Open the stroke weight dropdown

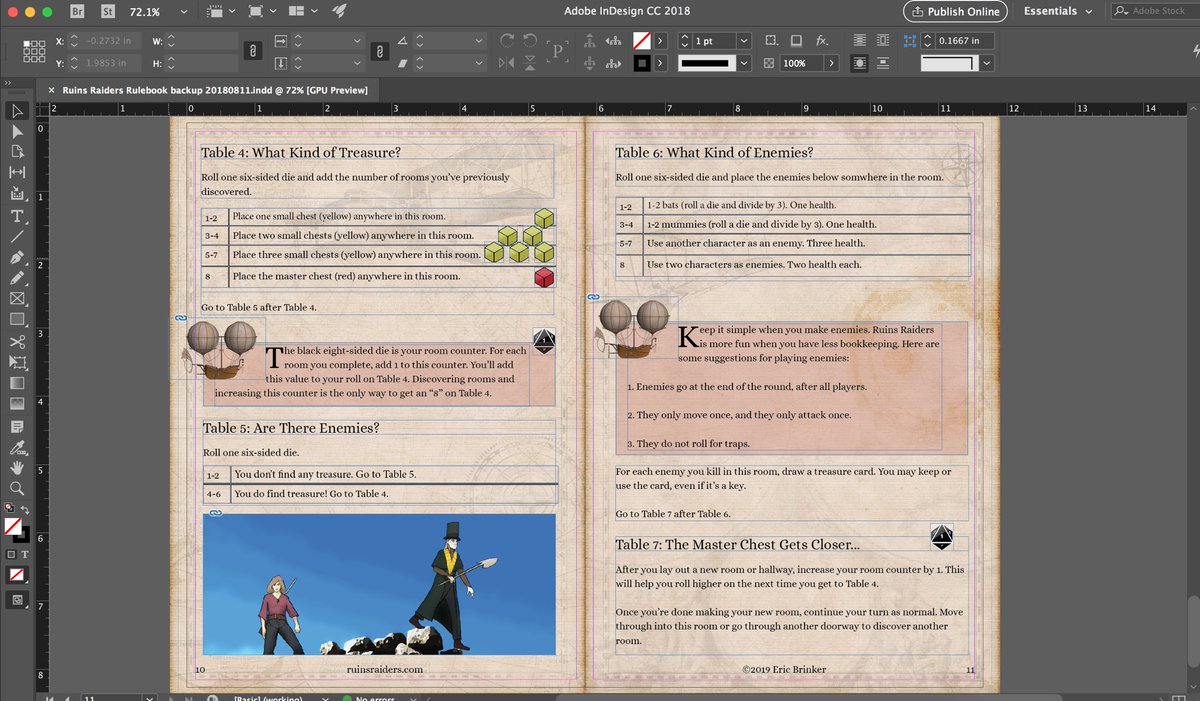pyautogui.click(x=743, y=41)
